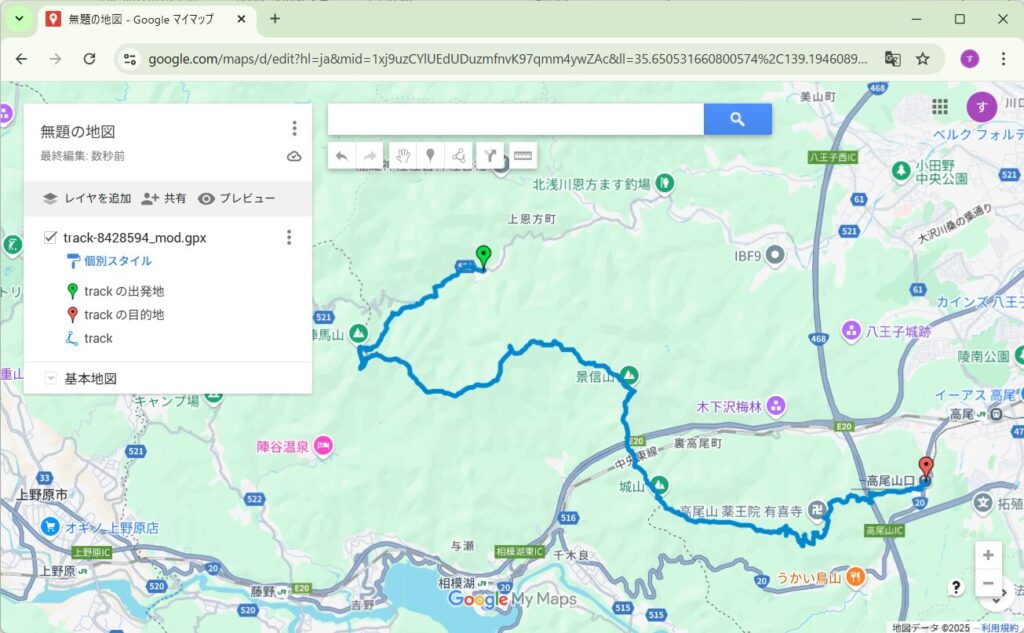Open the Google apps grid
The height and width of the screenshot is (633, 1024).
click(940, 106)
